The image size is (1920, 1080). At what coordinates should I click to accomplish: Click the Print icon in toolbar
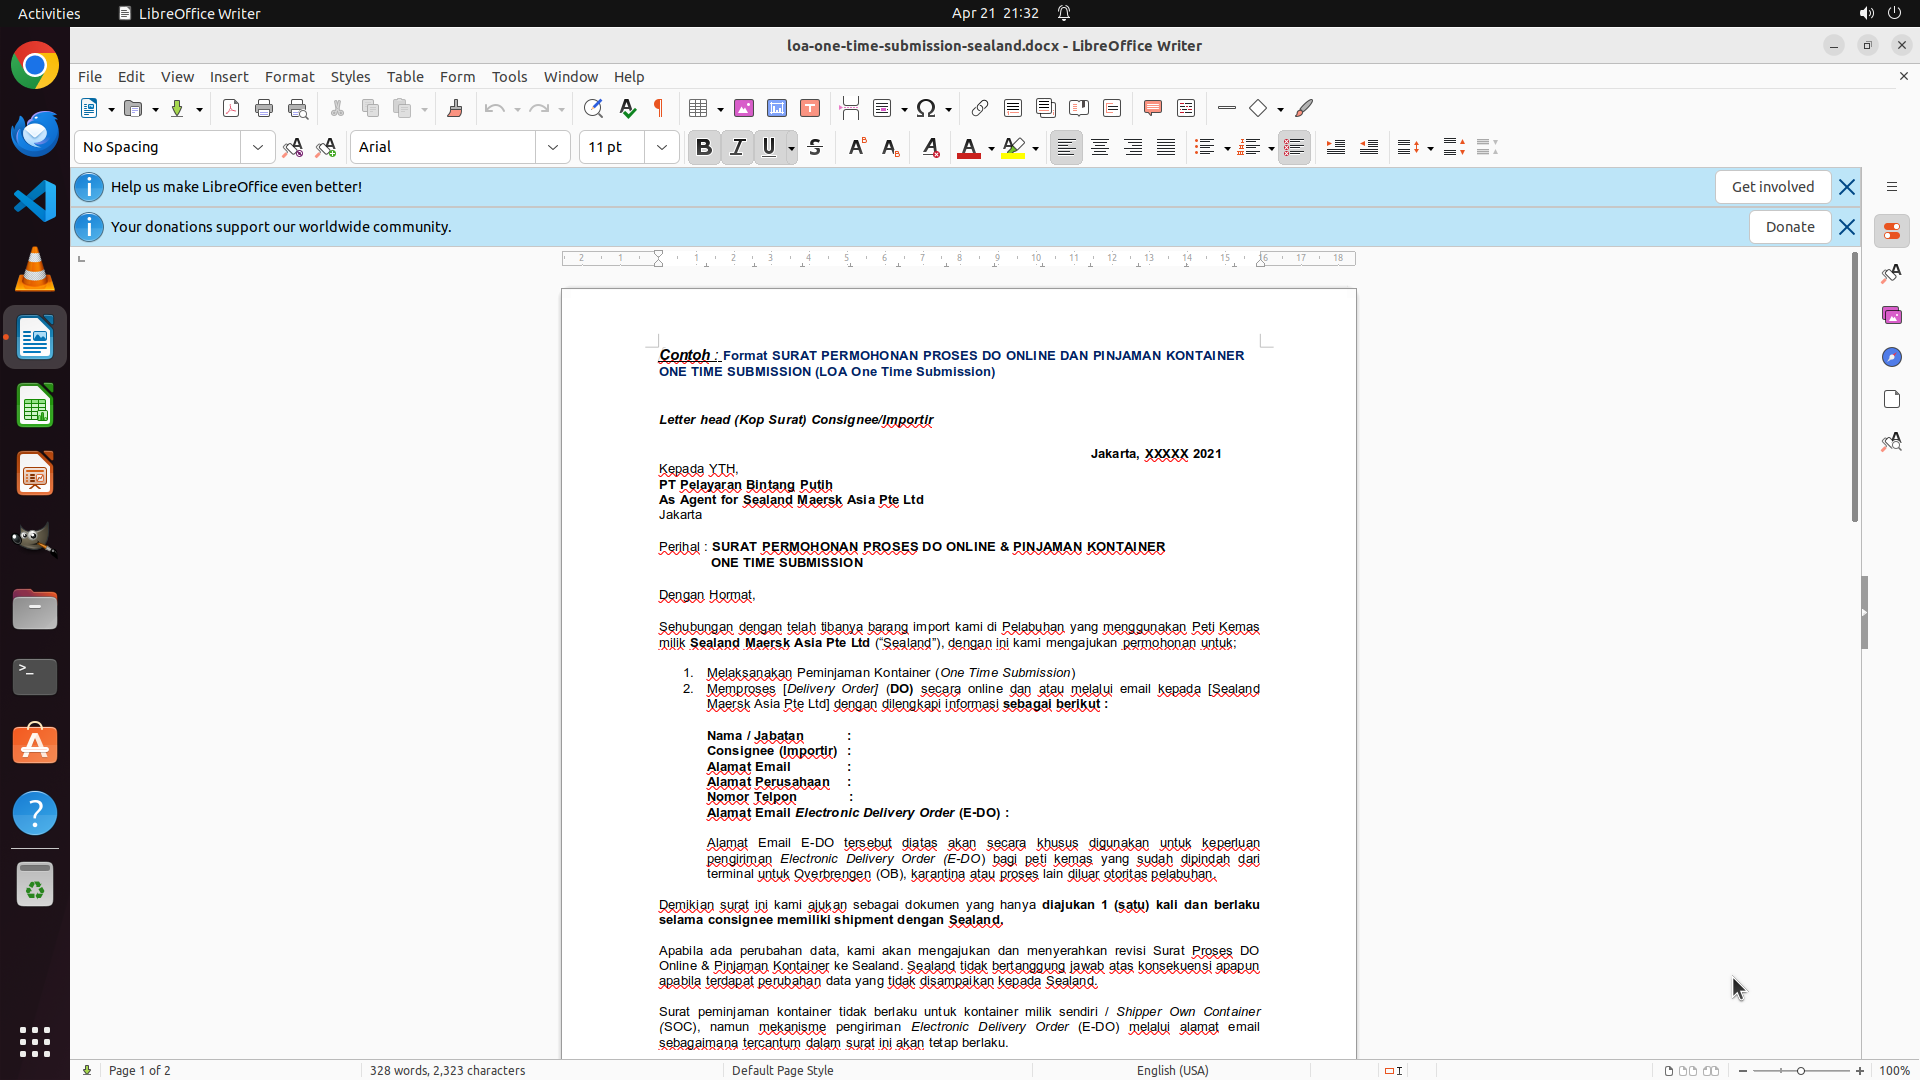point(264,108)
